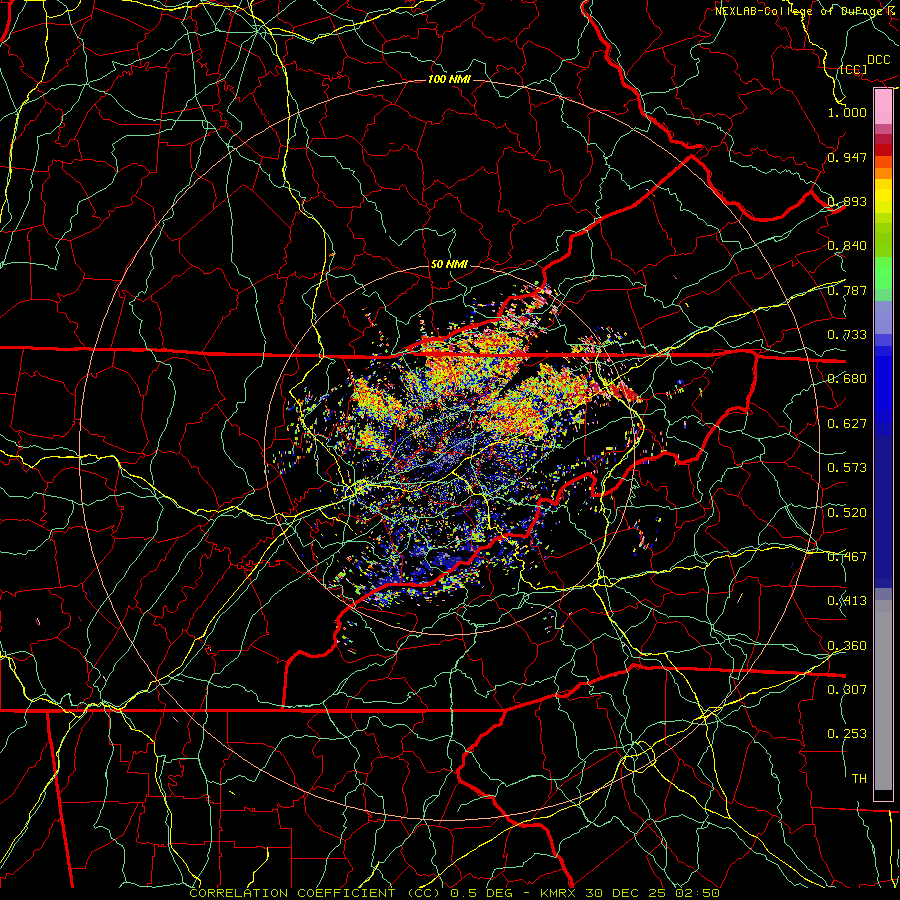Click the 0.947 legend value

pos(847,157)
